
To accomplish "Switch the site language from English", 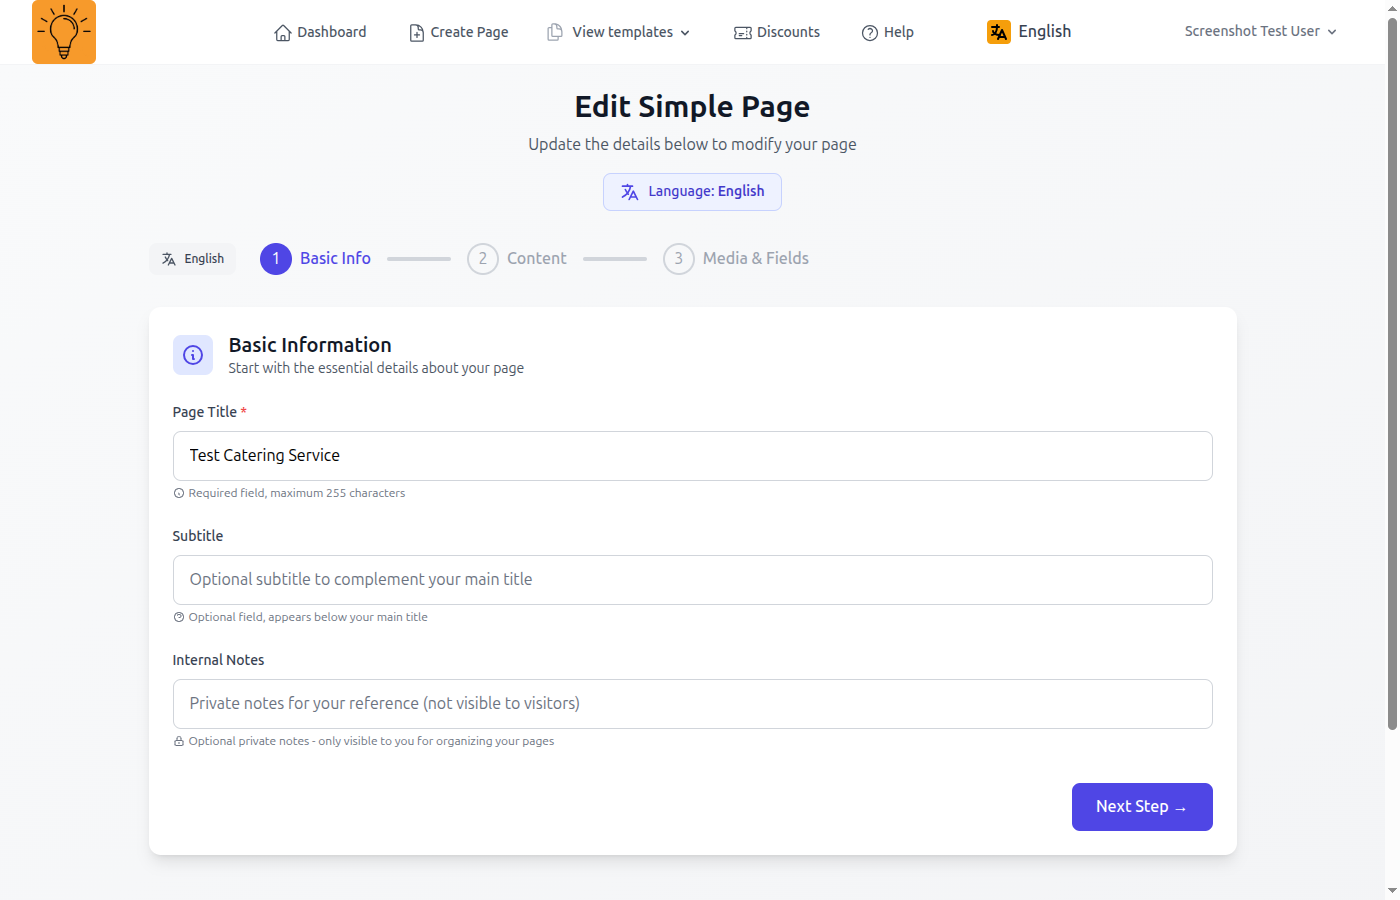I will pyautogui.click(x=1029, y=32).
